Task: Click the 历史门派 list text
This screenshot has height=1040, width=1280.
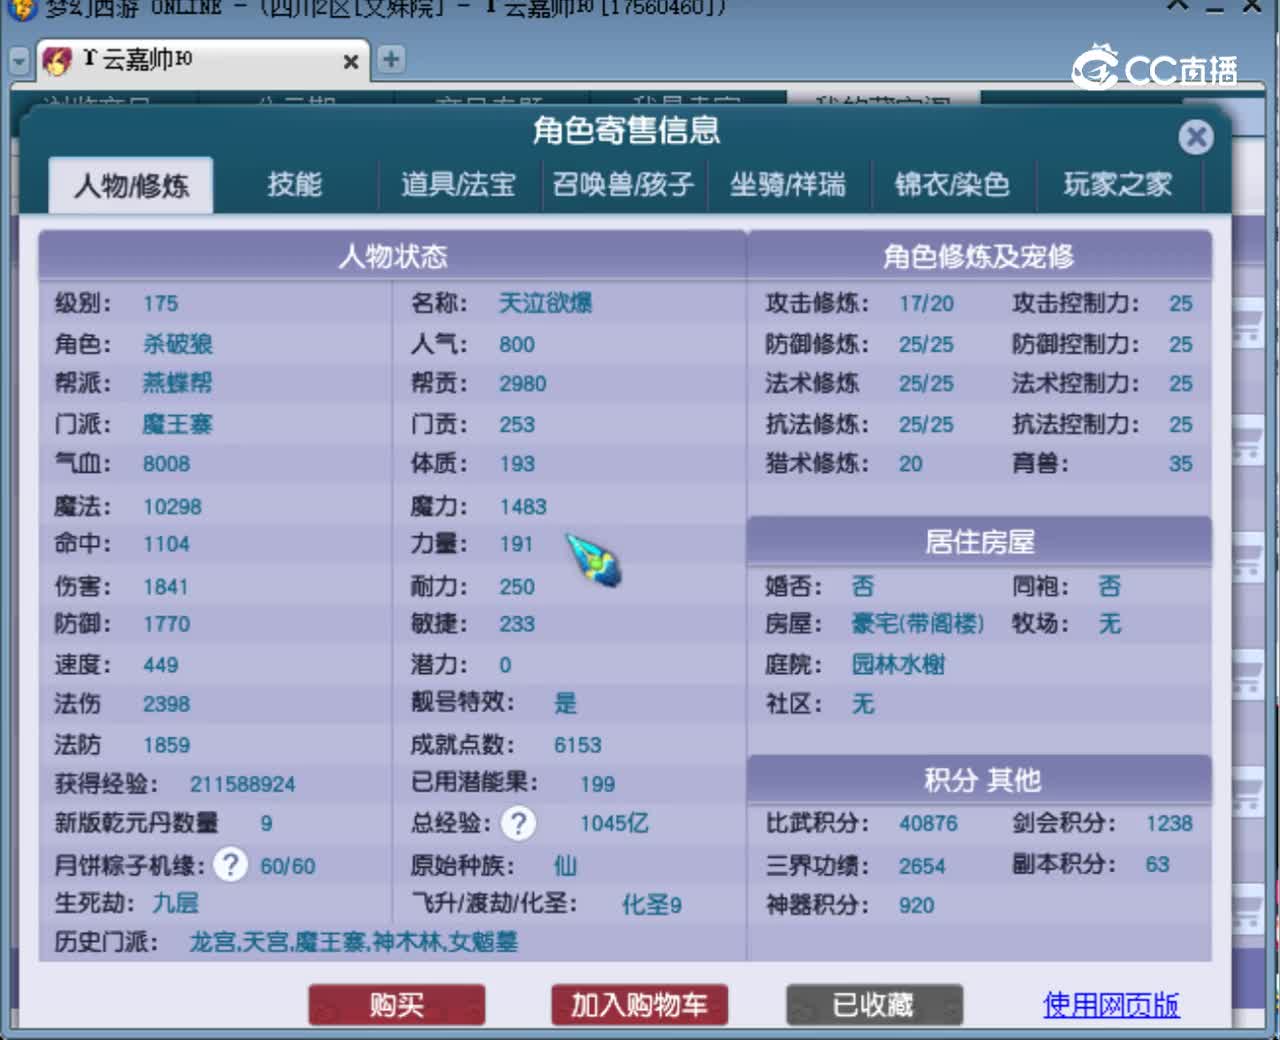Action: click(354, 941)
